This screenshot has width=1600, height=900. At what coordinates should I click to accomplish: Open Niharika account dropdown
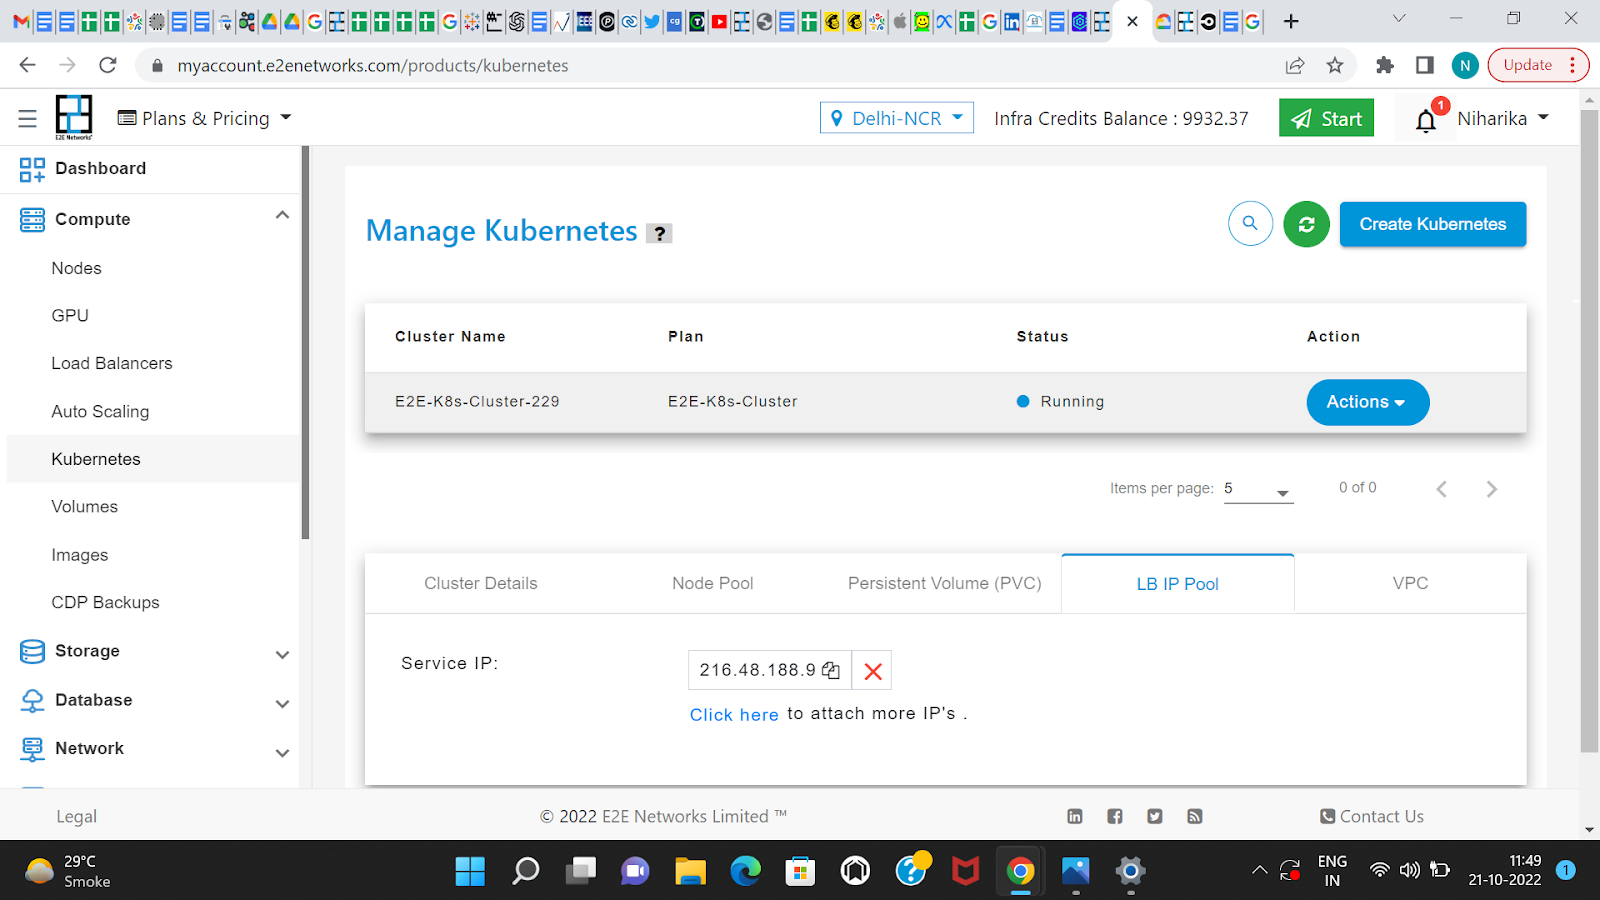pos(1502,118)
